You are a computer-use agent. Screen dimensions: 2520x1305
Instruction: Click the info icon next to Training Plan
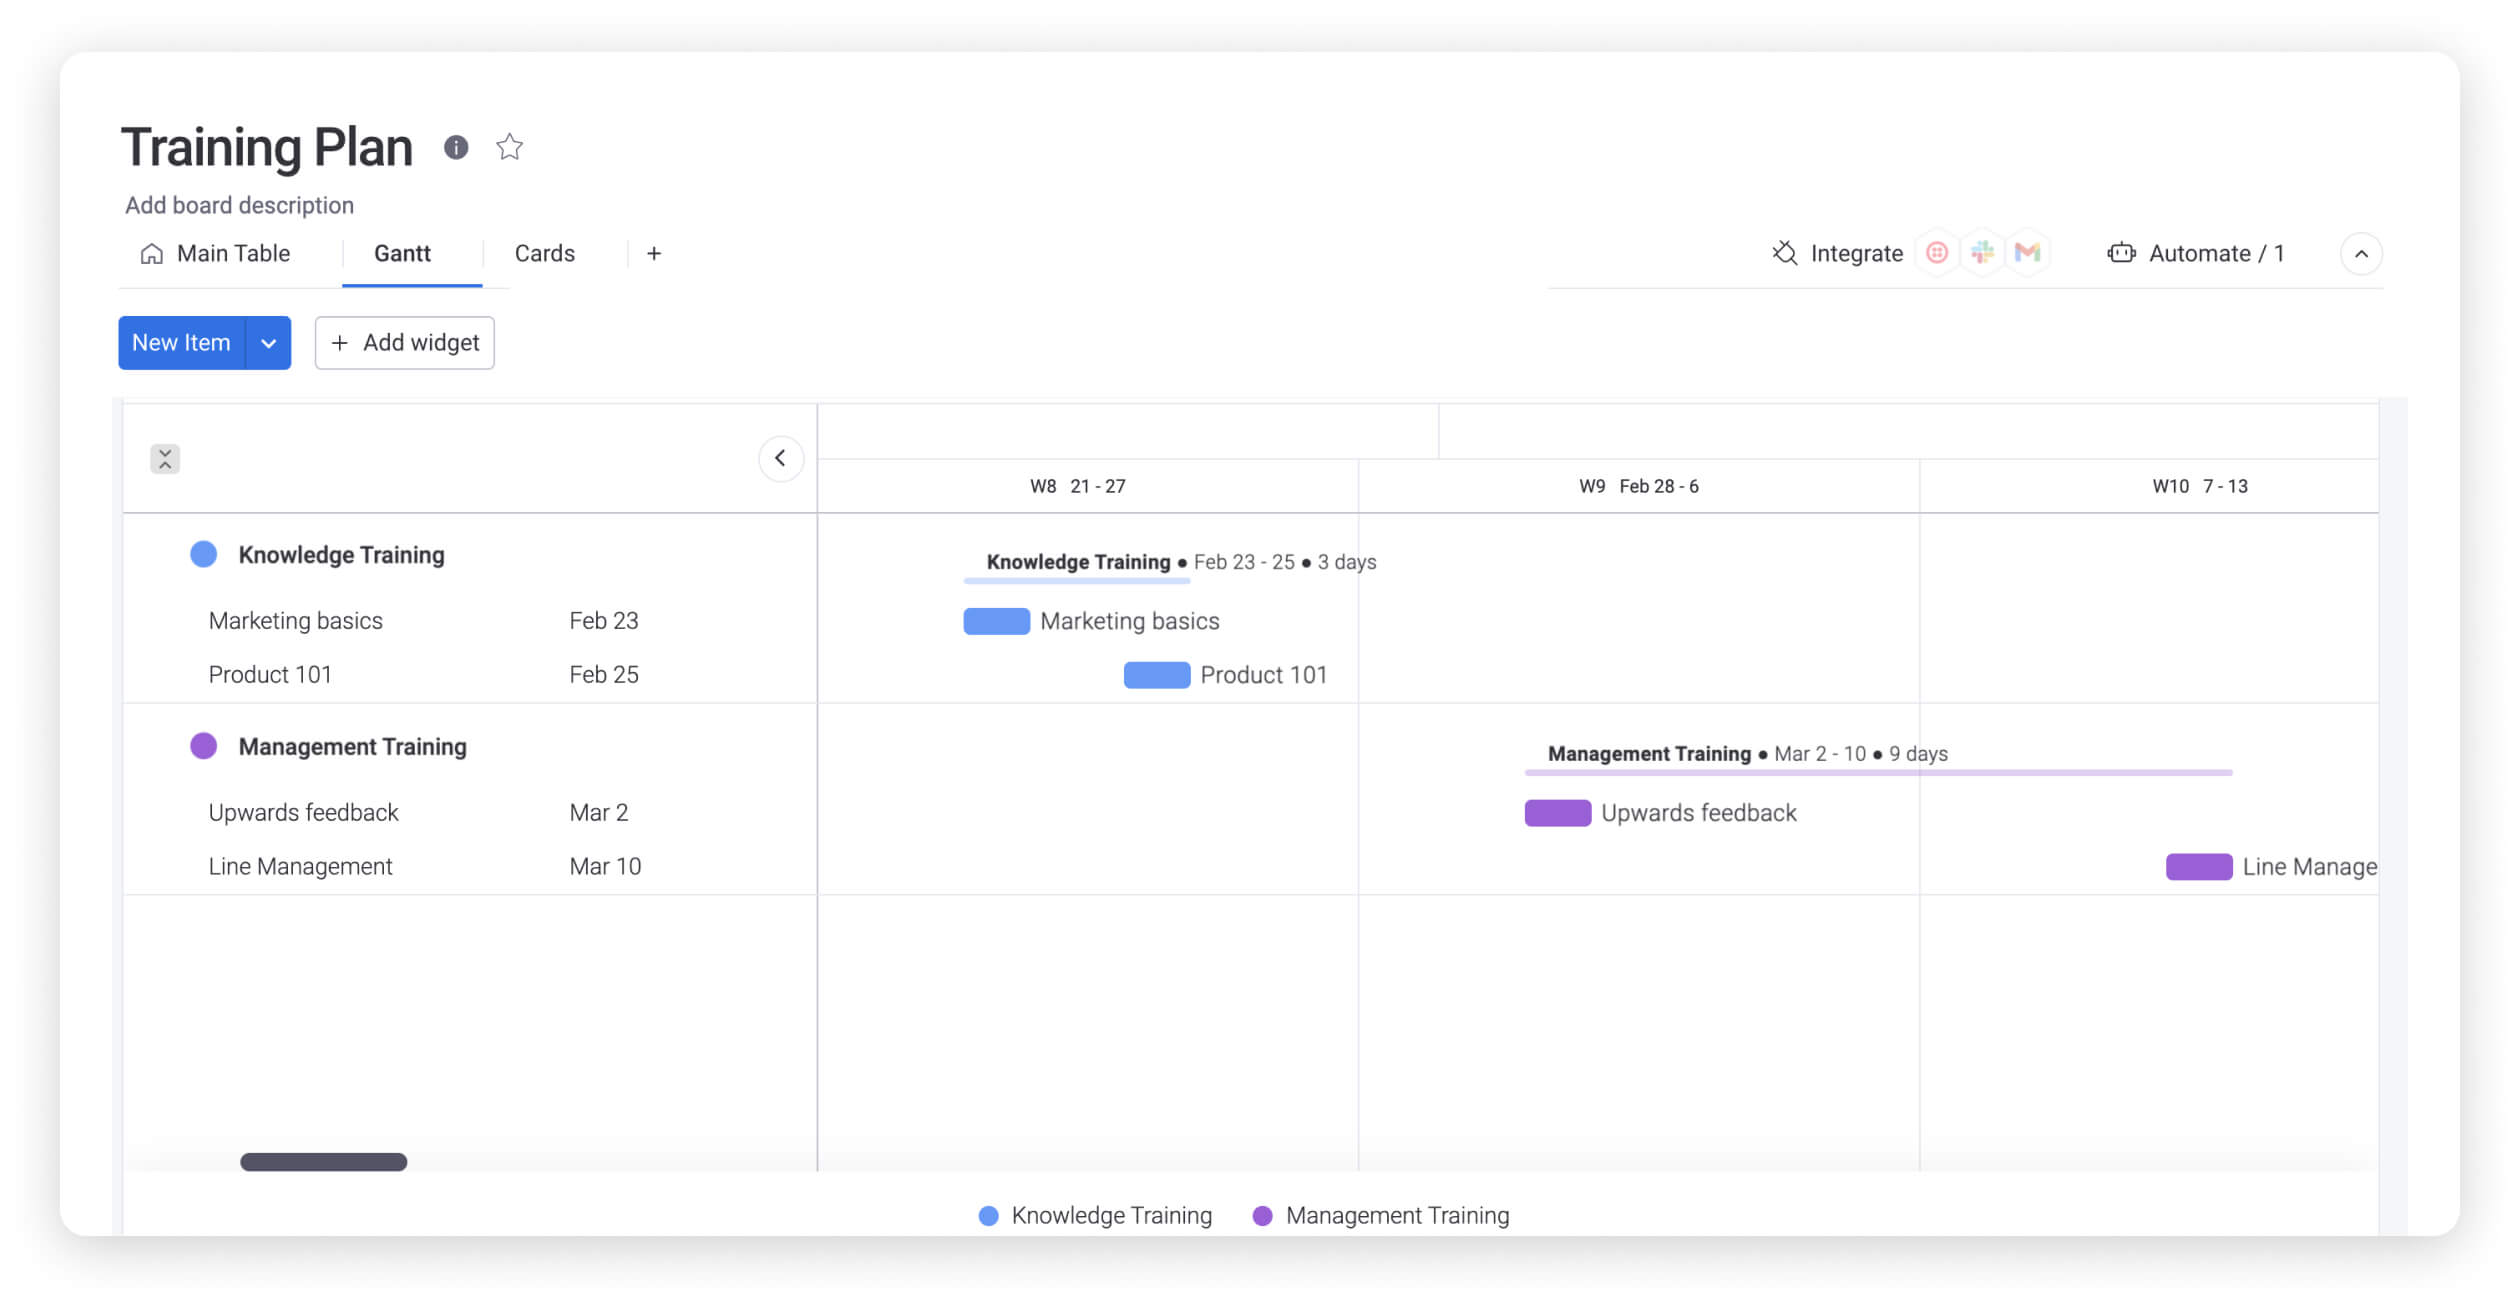[454, 145]
